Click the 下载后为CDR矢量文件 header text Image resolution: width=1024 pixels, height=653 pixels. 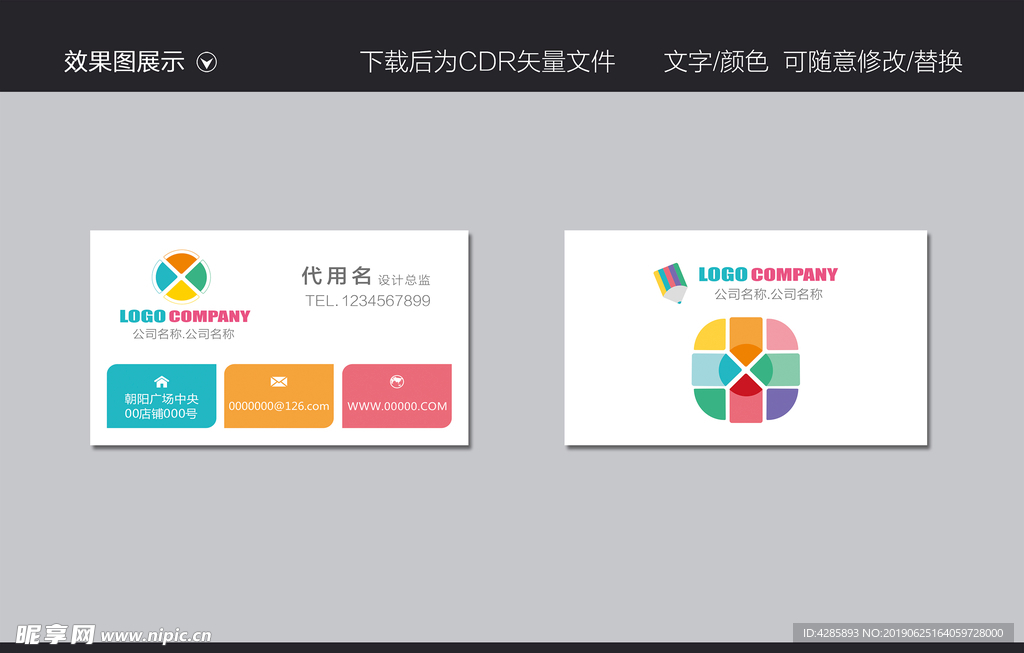click(x=490, y=62)
